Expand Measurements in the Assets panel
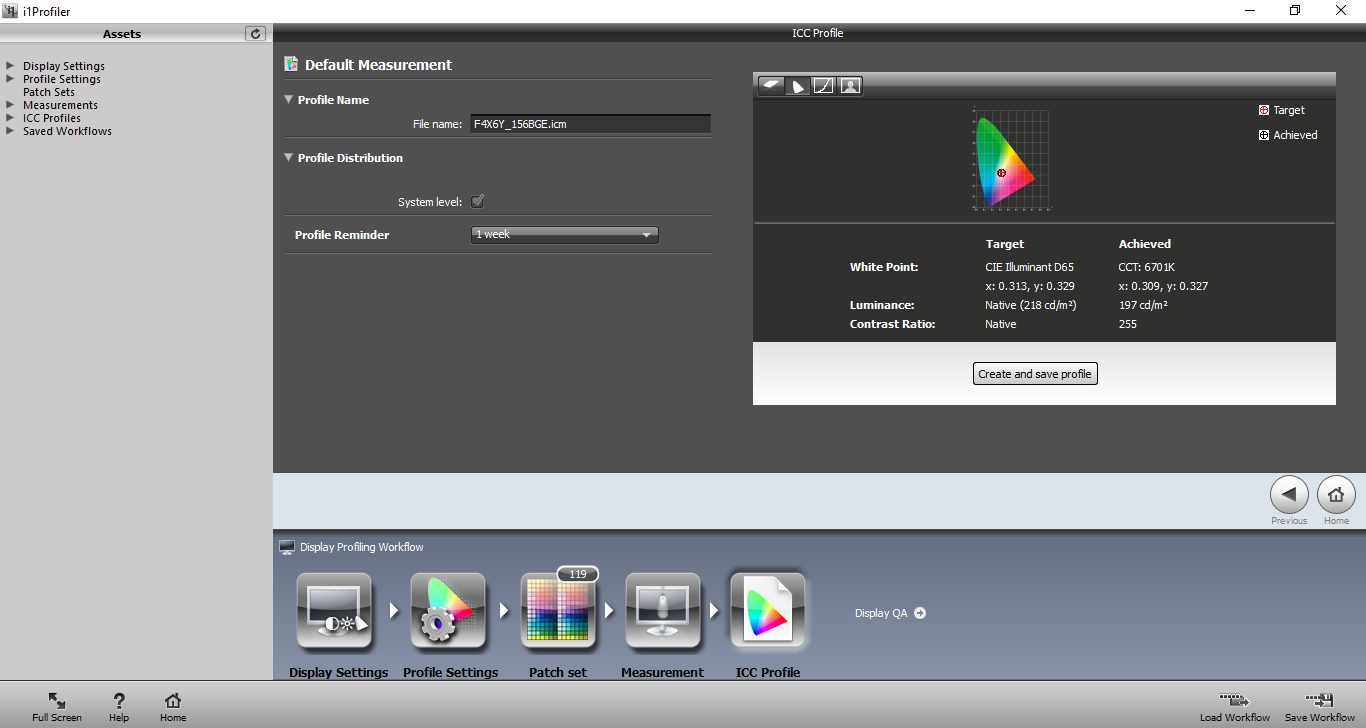This screenshot has height=728, width=1366. [x=10, y=105]
